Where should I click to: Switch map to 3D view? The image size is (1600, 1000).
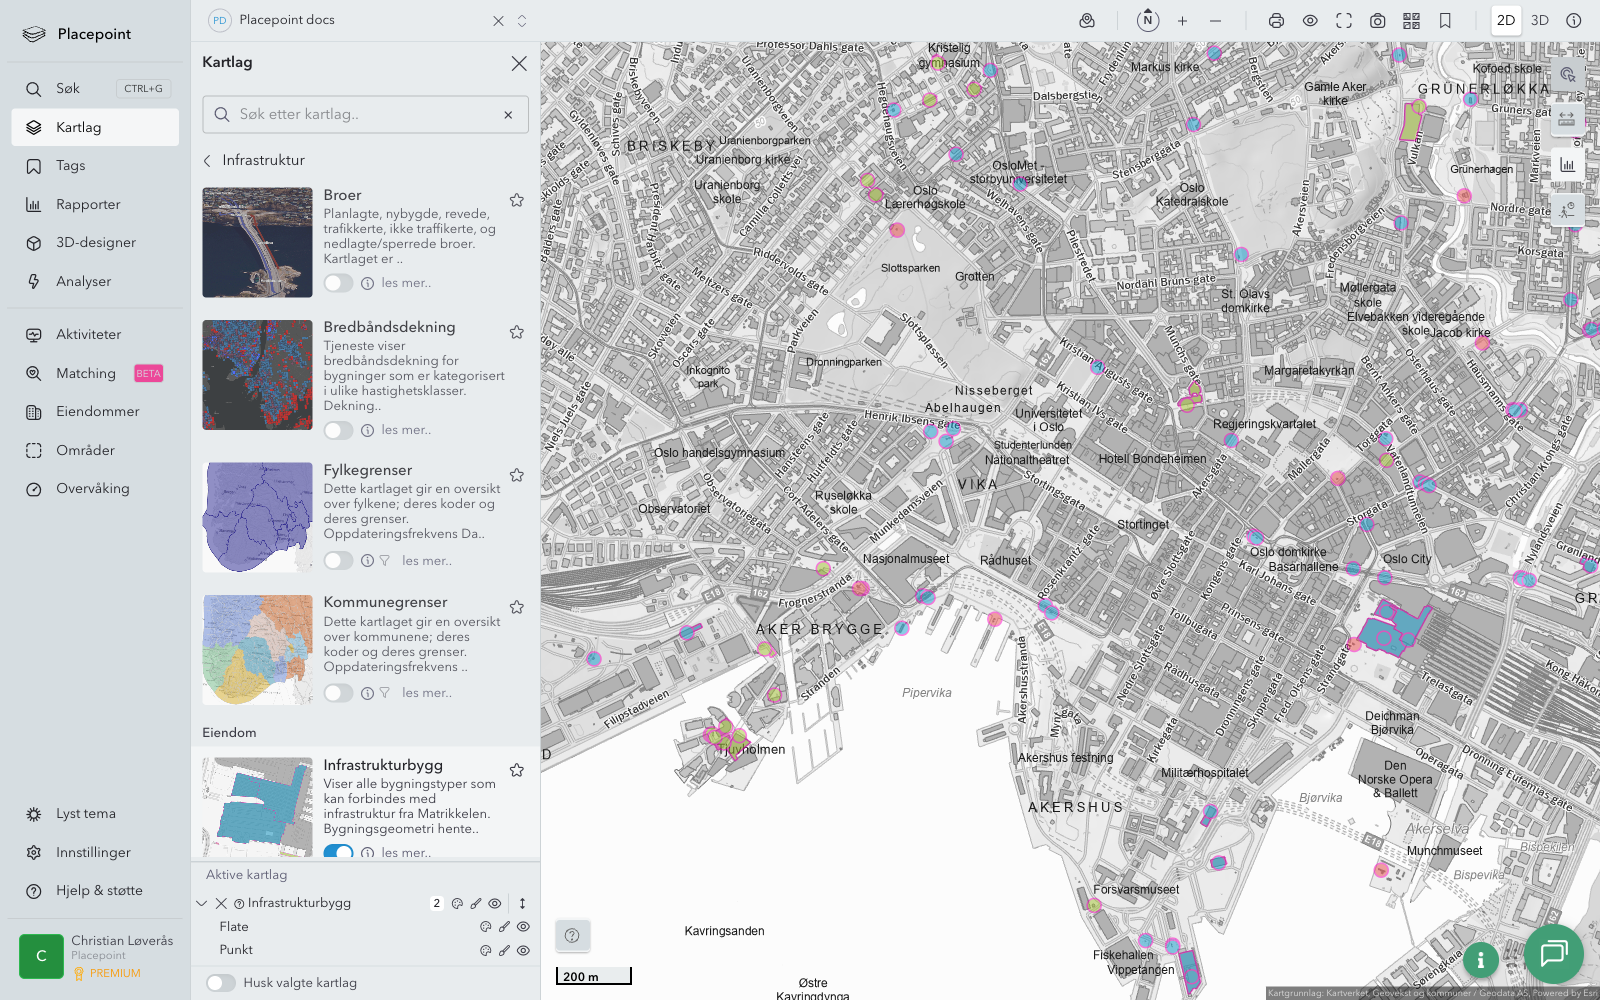coord(1540,20)
